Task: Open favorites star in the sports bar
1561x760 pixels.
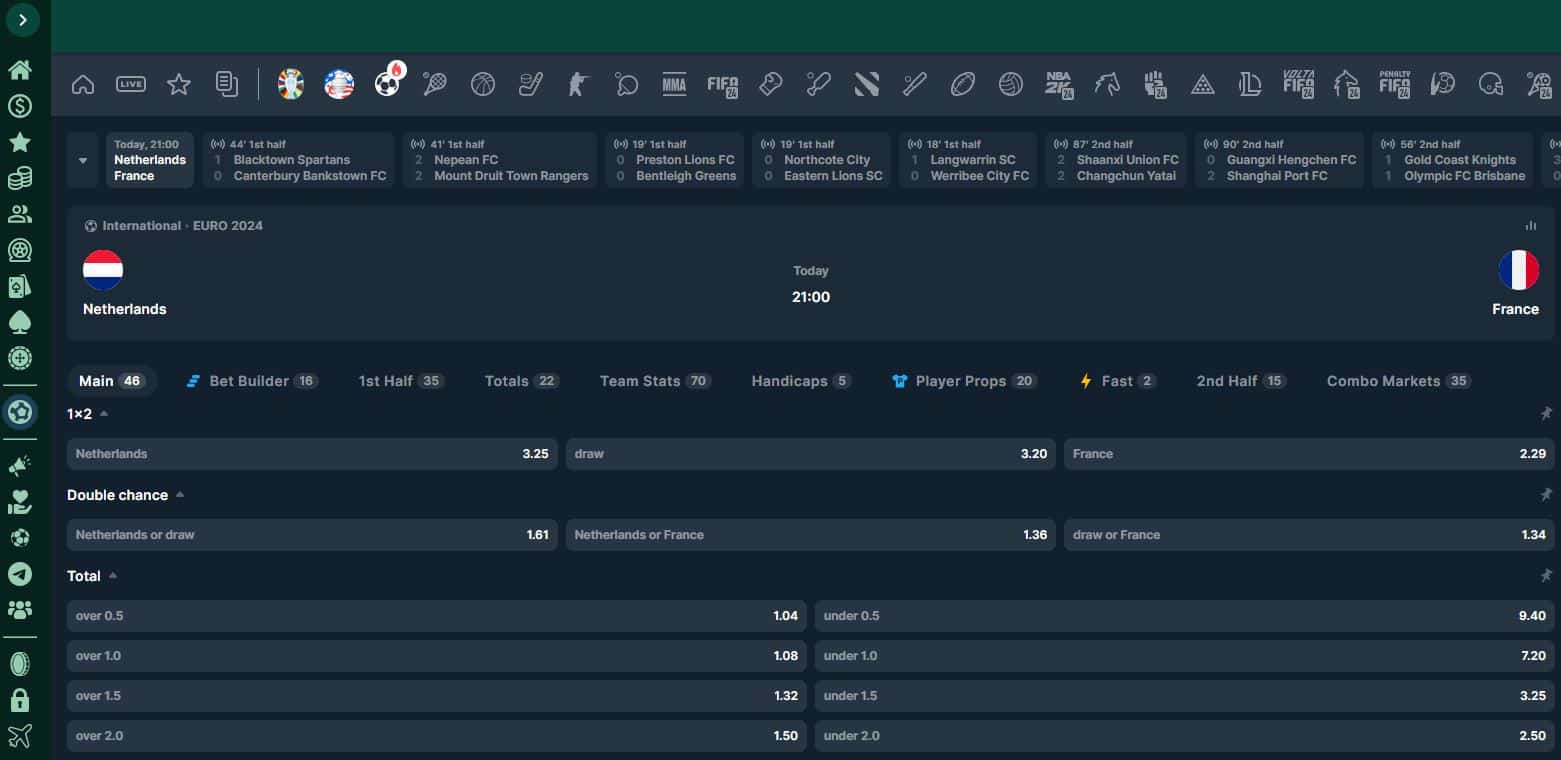Action: (179, 85)
